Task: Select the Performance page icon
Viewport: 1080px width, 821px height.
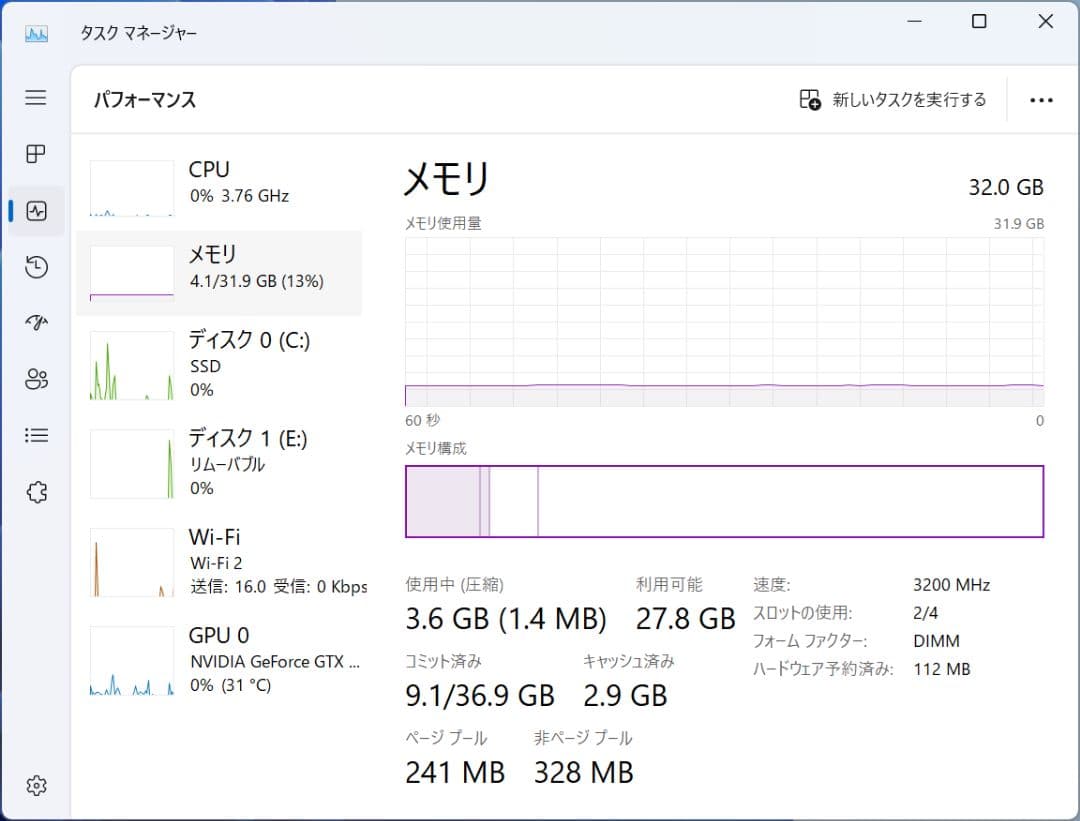Action: coord(35,210)
